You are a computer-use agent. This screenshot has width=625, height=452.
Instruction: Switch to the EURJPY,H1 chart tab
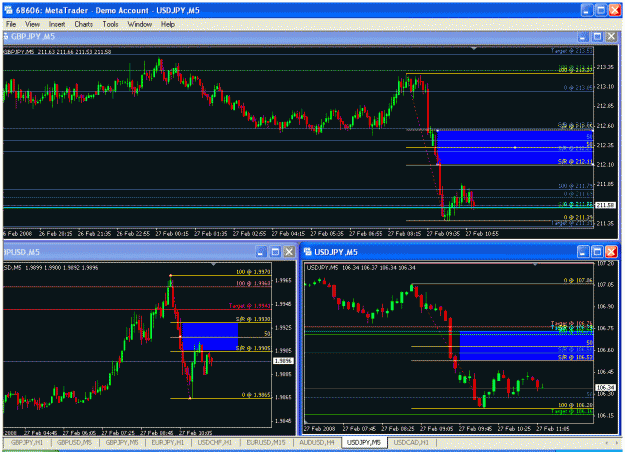tap(168, 442)
